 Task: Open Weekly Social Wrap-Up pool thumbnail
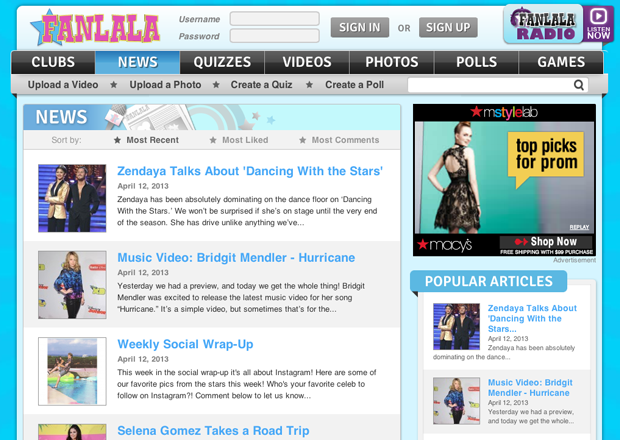(72, 371)
